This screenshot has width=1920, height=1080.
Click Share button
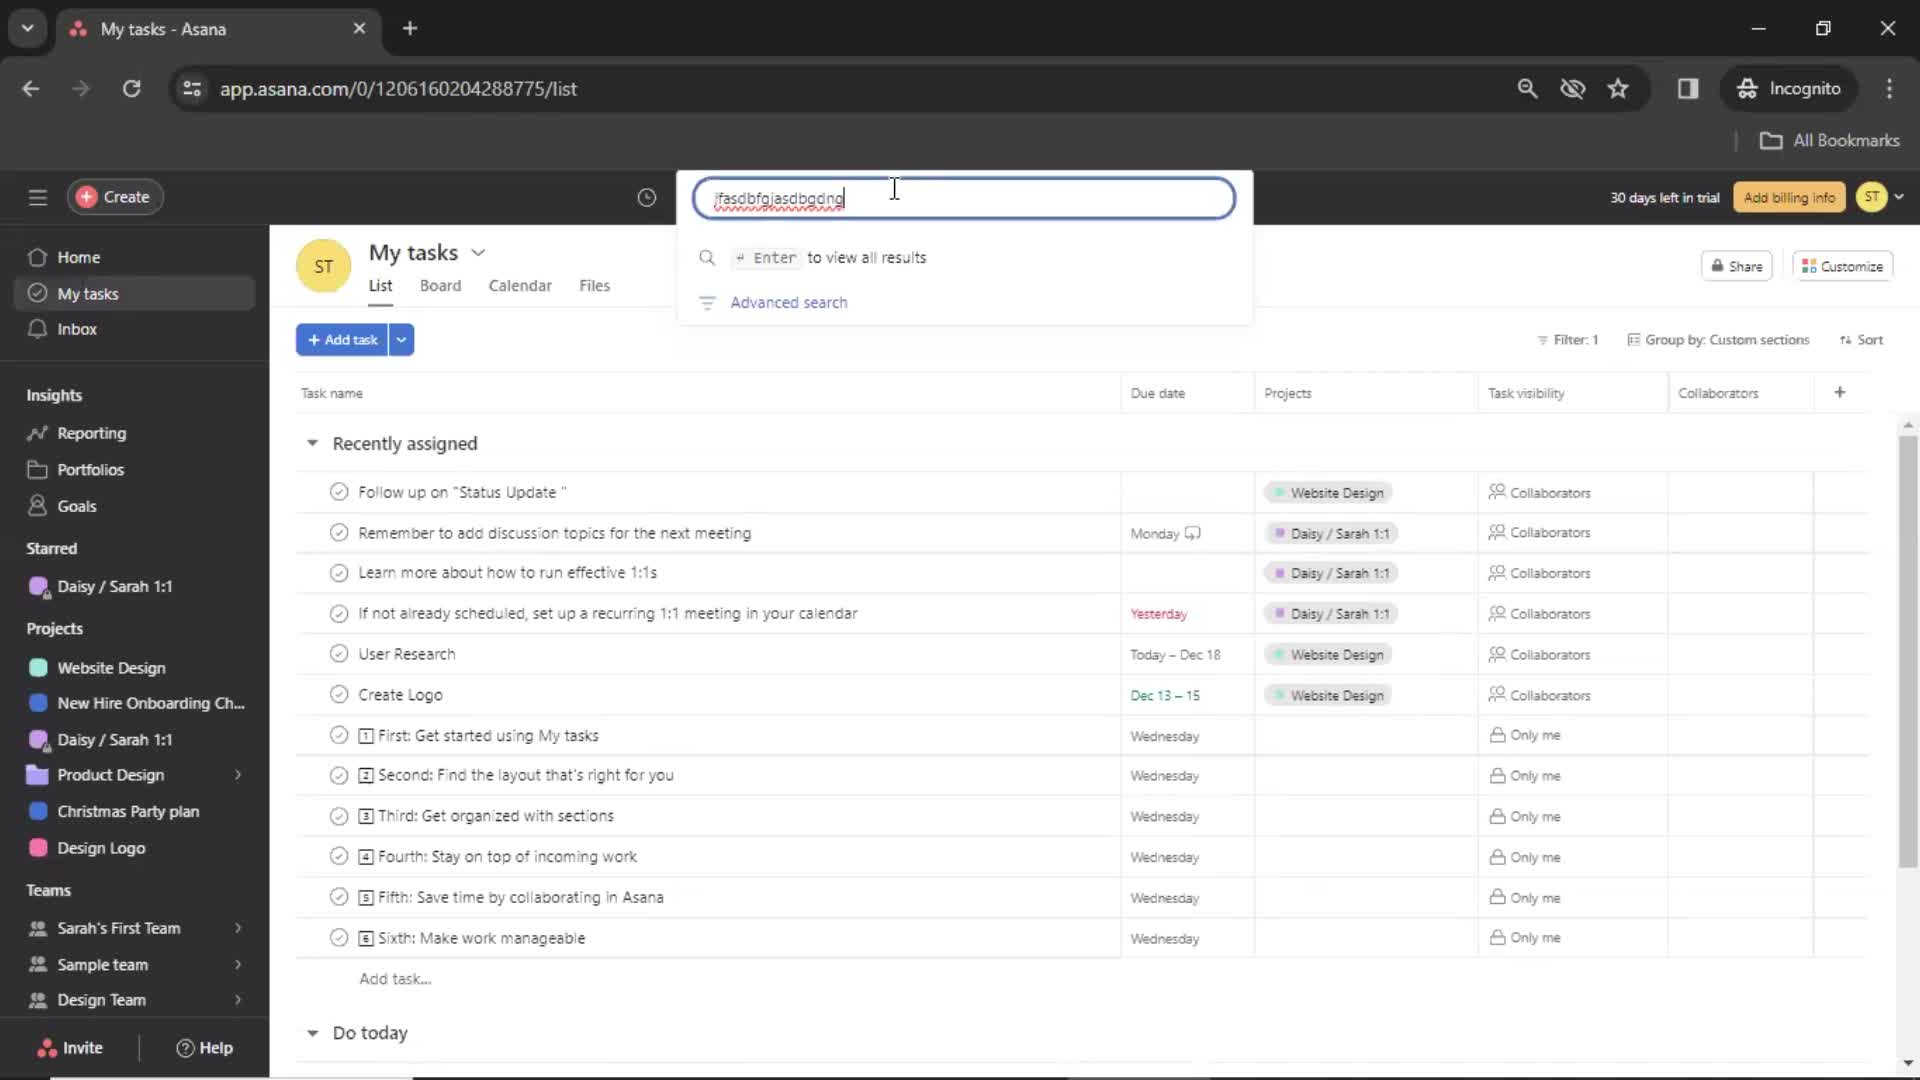[x=1737, y=266]
